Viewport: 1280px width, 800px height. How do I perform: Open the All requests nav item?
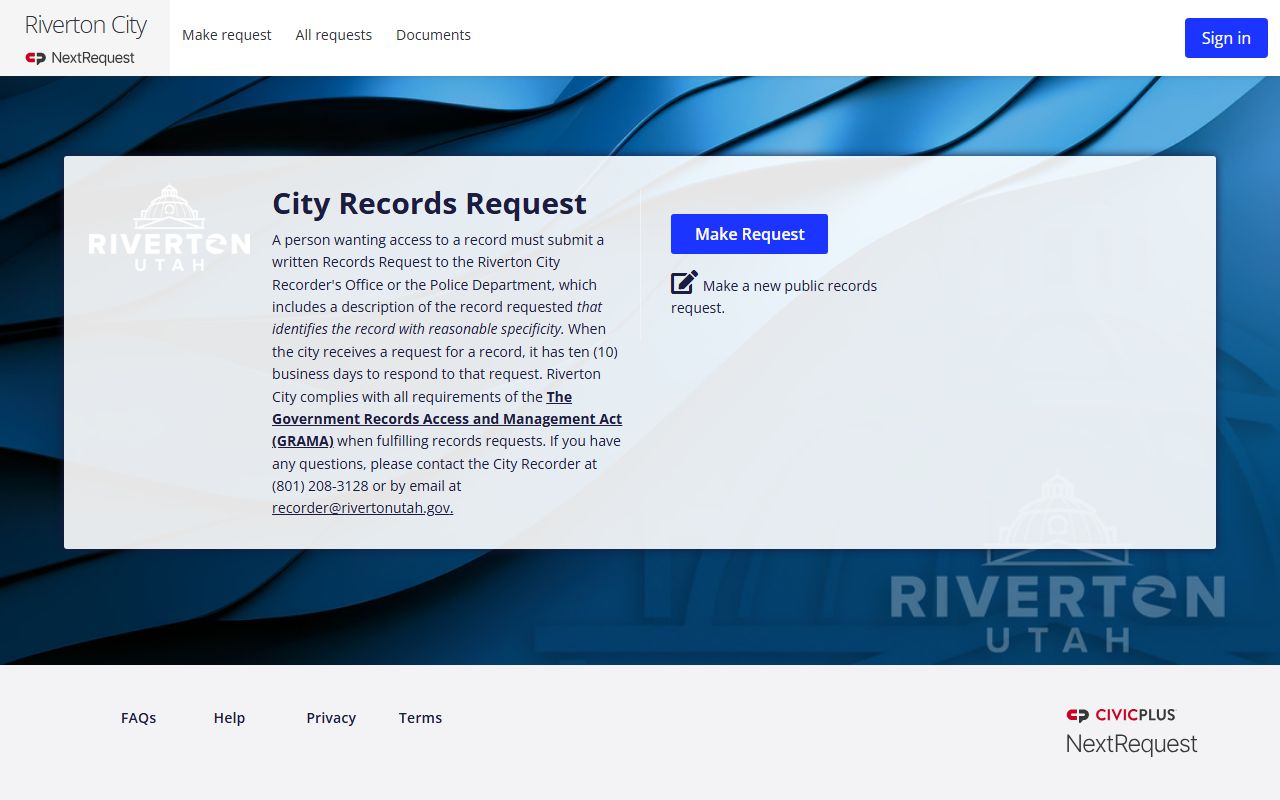pos(334,35)
